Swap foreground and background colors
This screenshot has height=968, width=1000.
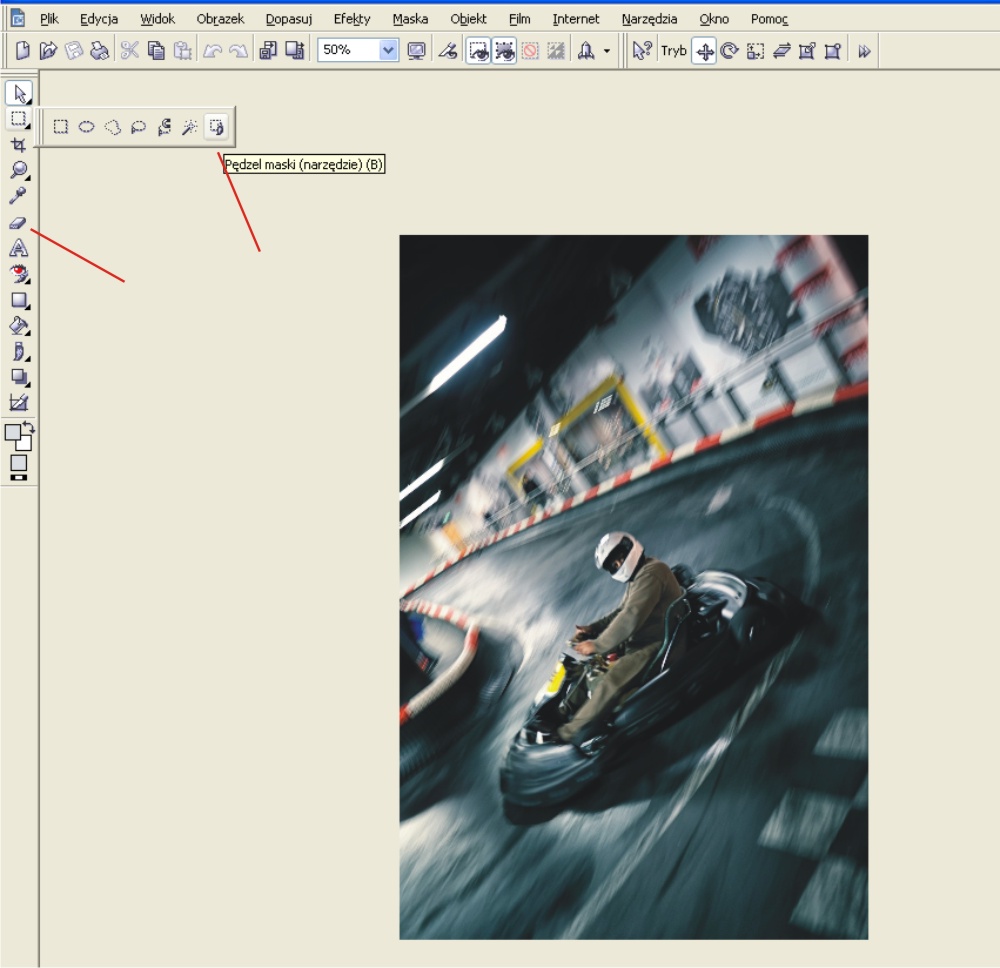(x=30, y=428)
